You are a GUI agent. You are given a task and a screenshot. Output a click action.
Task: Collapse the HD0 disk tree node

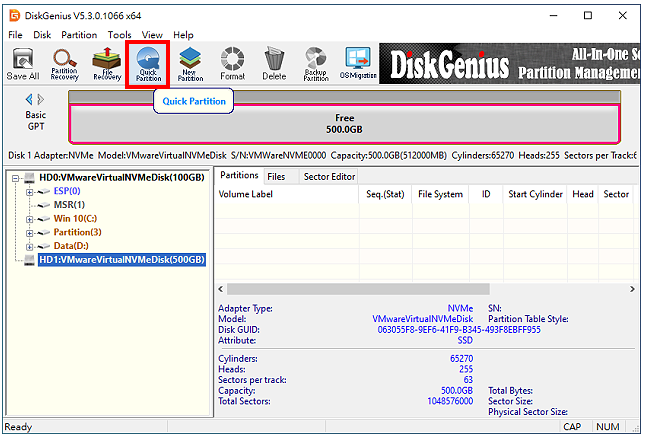tap(16, 178)
